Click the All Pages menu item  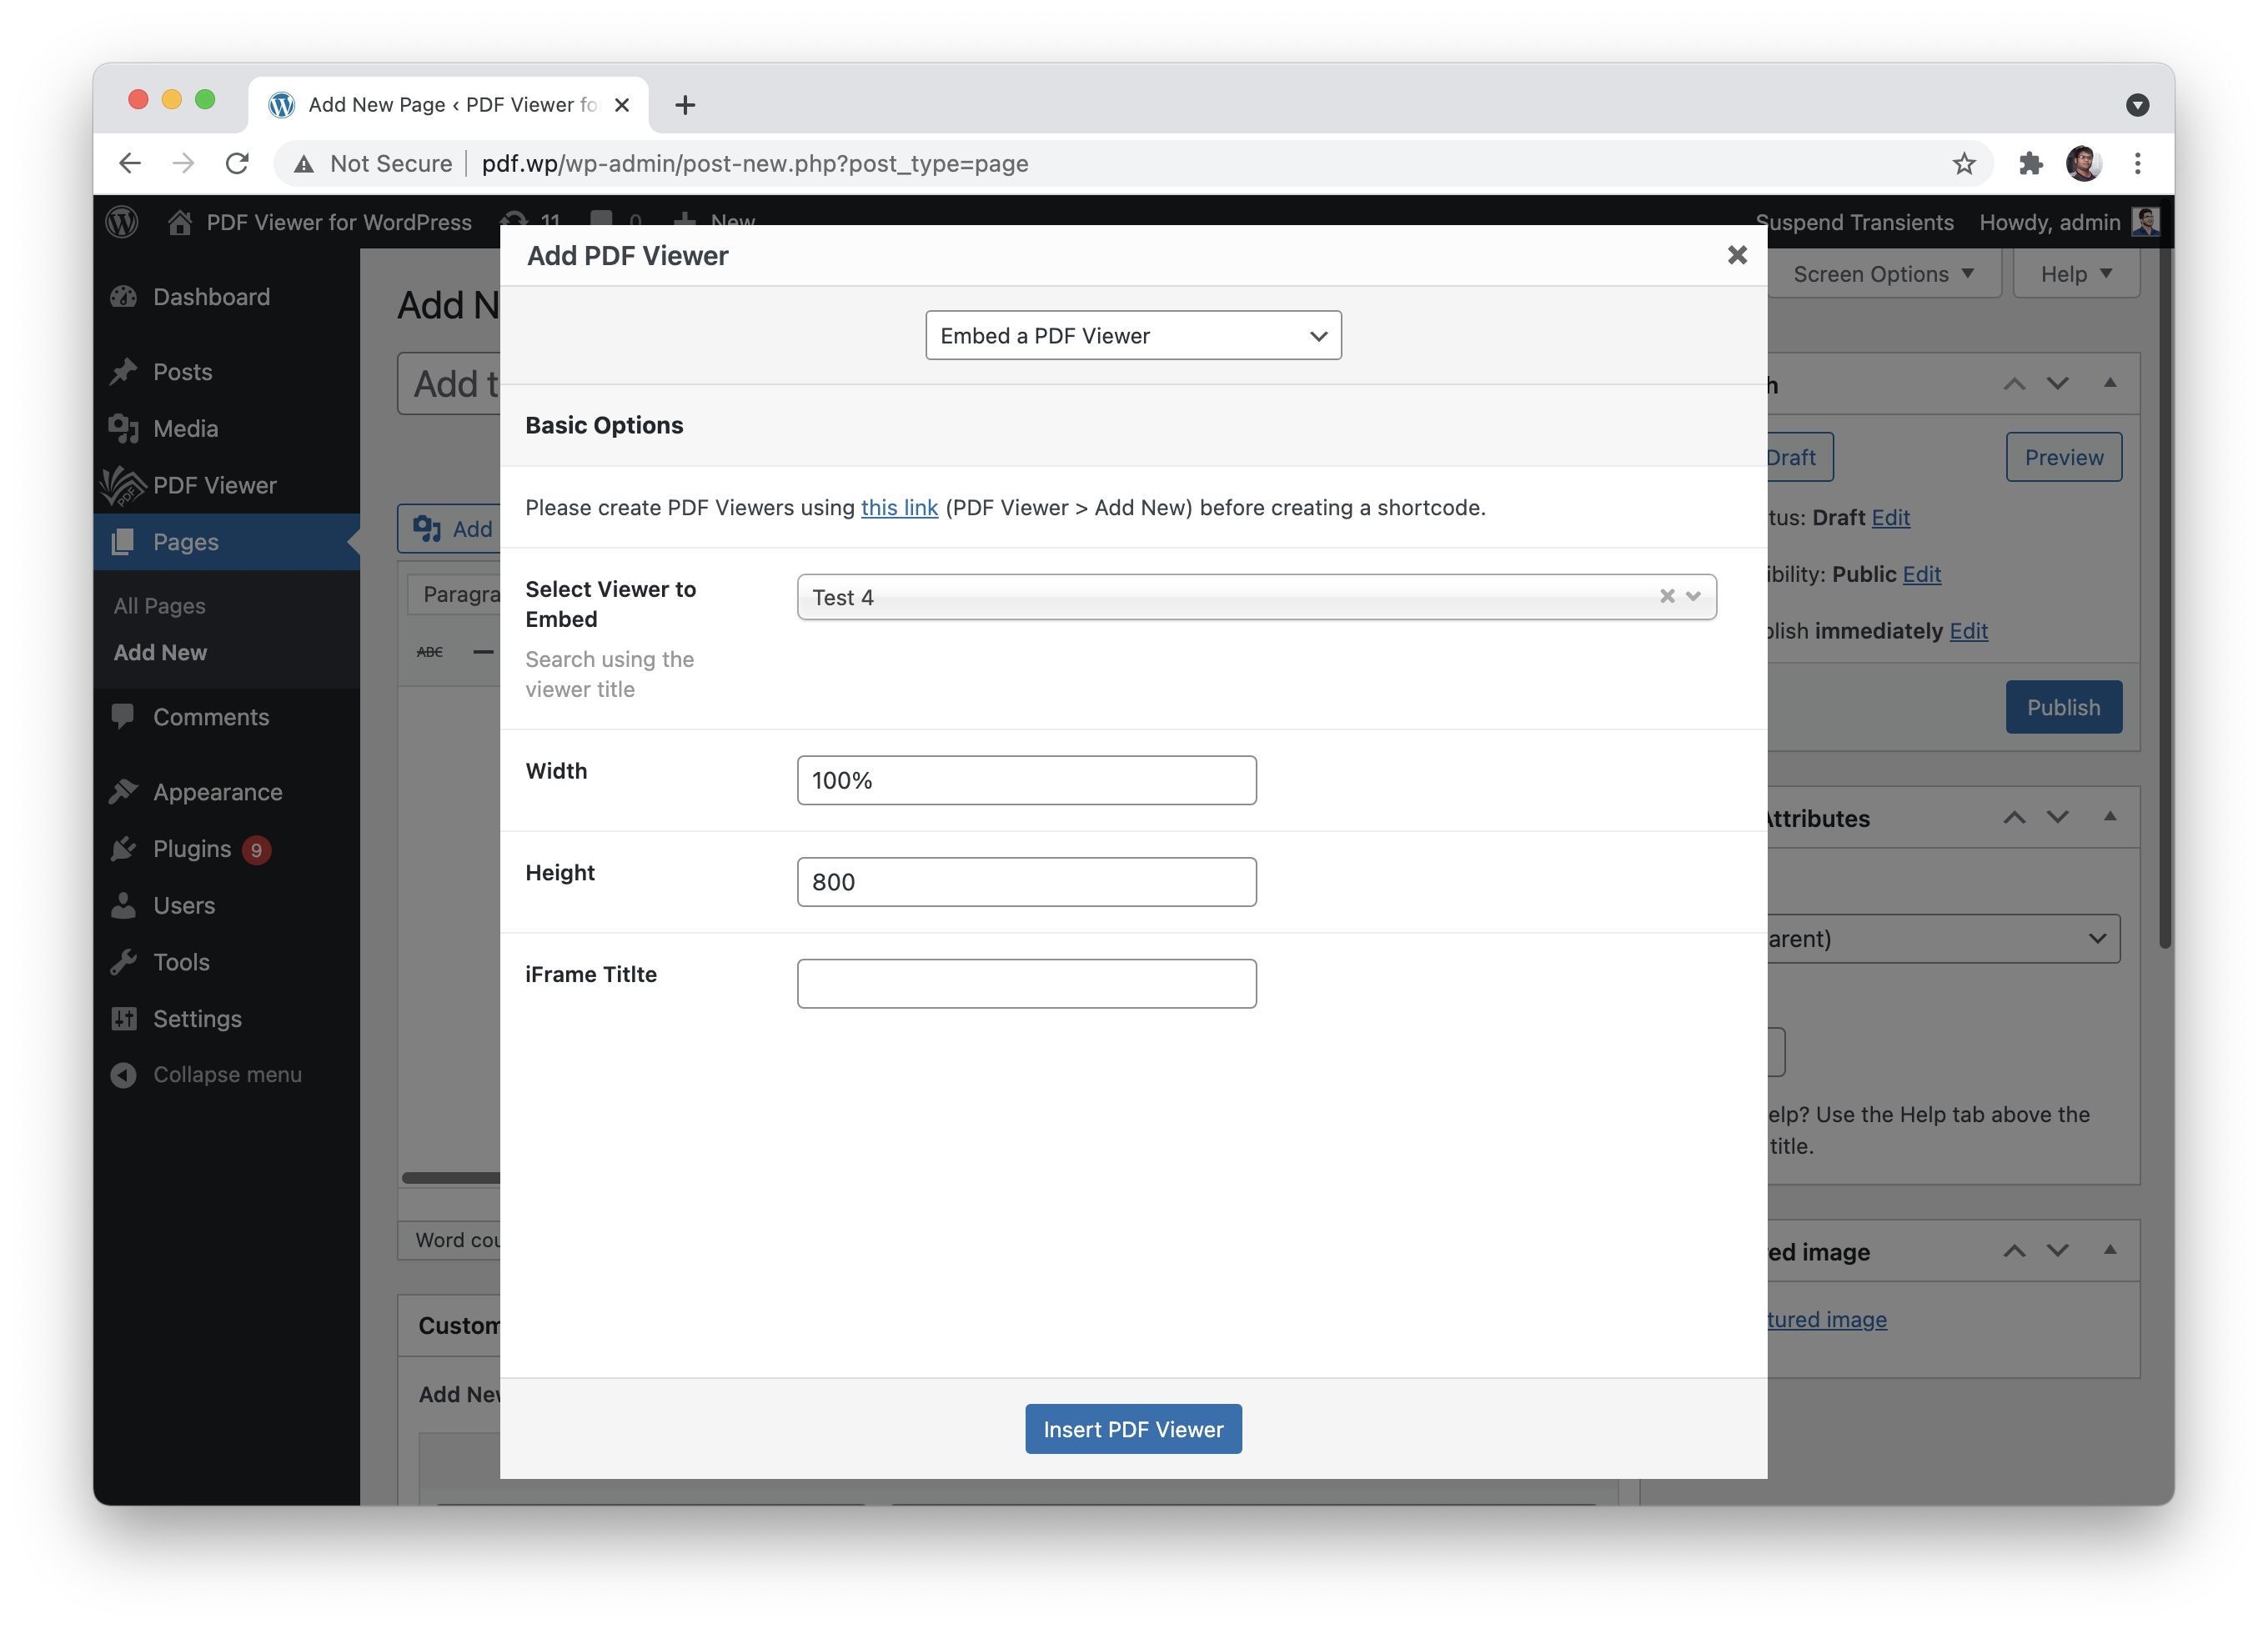point(158,604)
